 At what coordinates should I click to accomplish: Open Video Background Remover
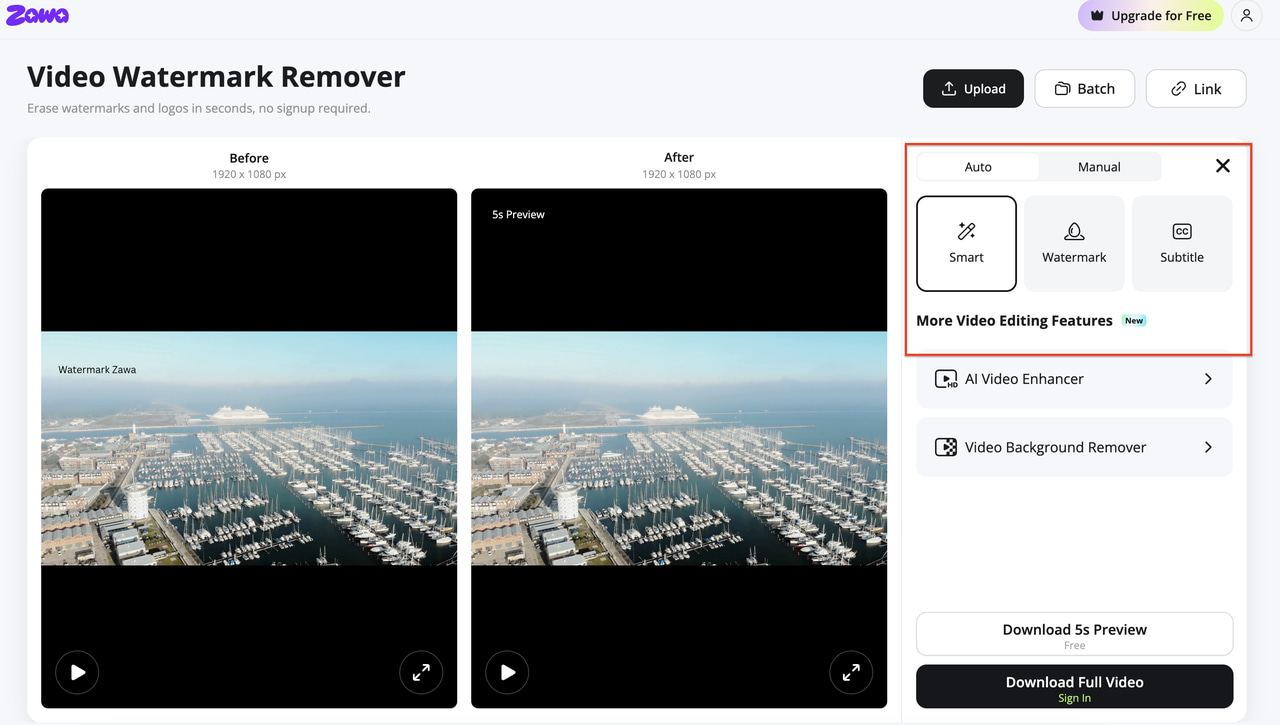coord(1074,447)
